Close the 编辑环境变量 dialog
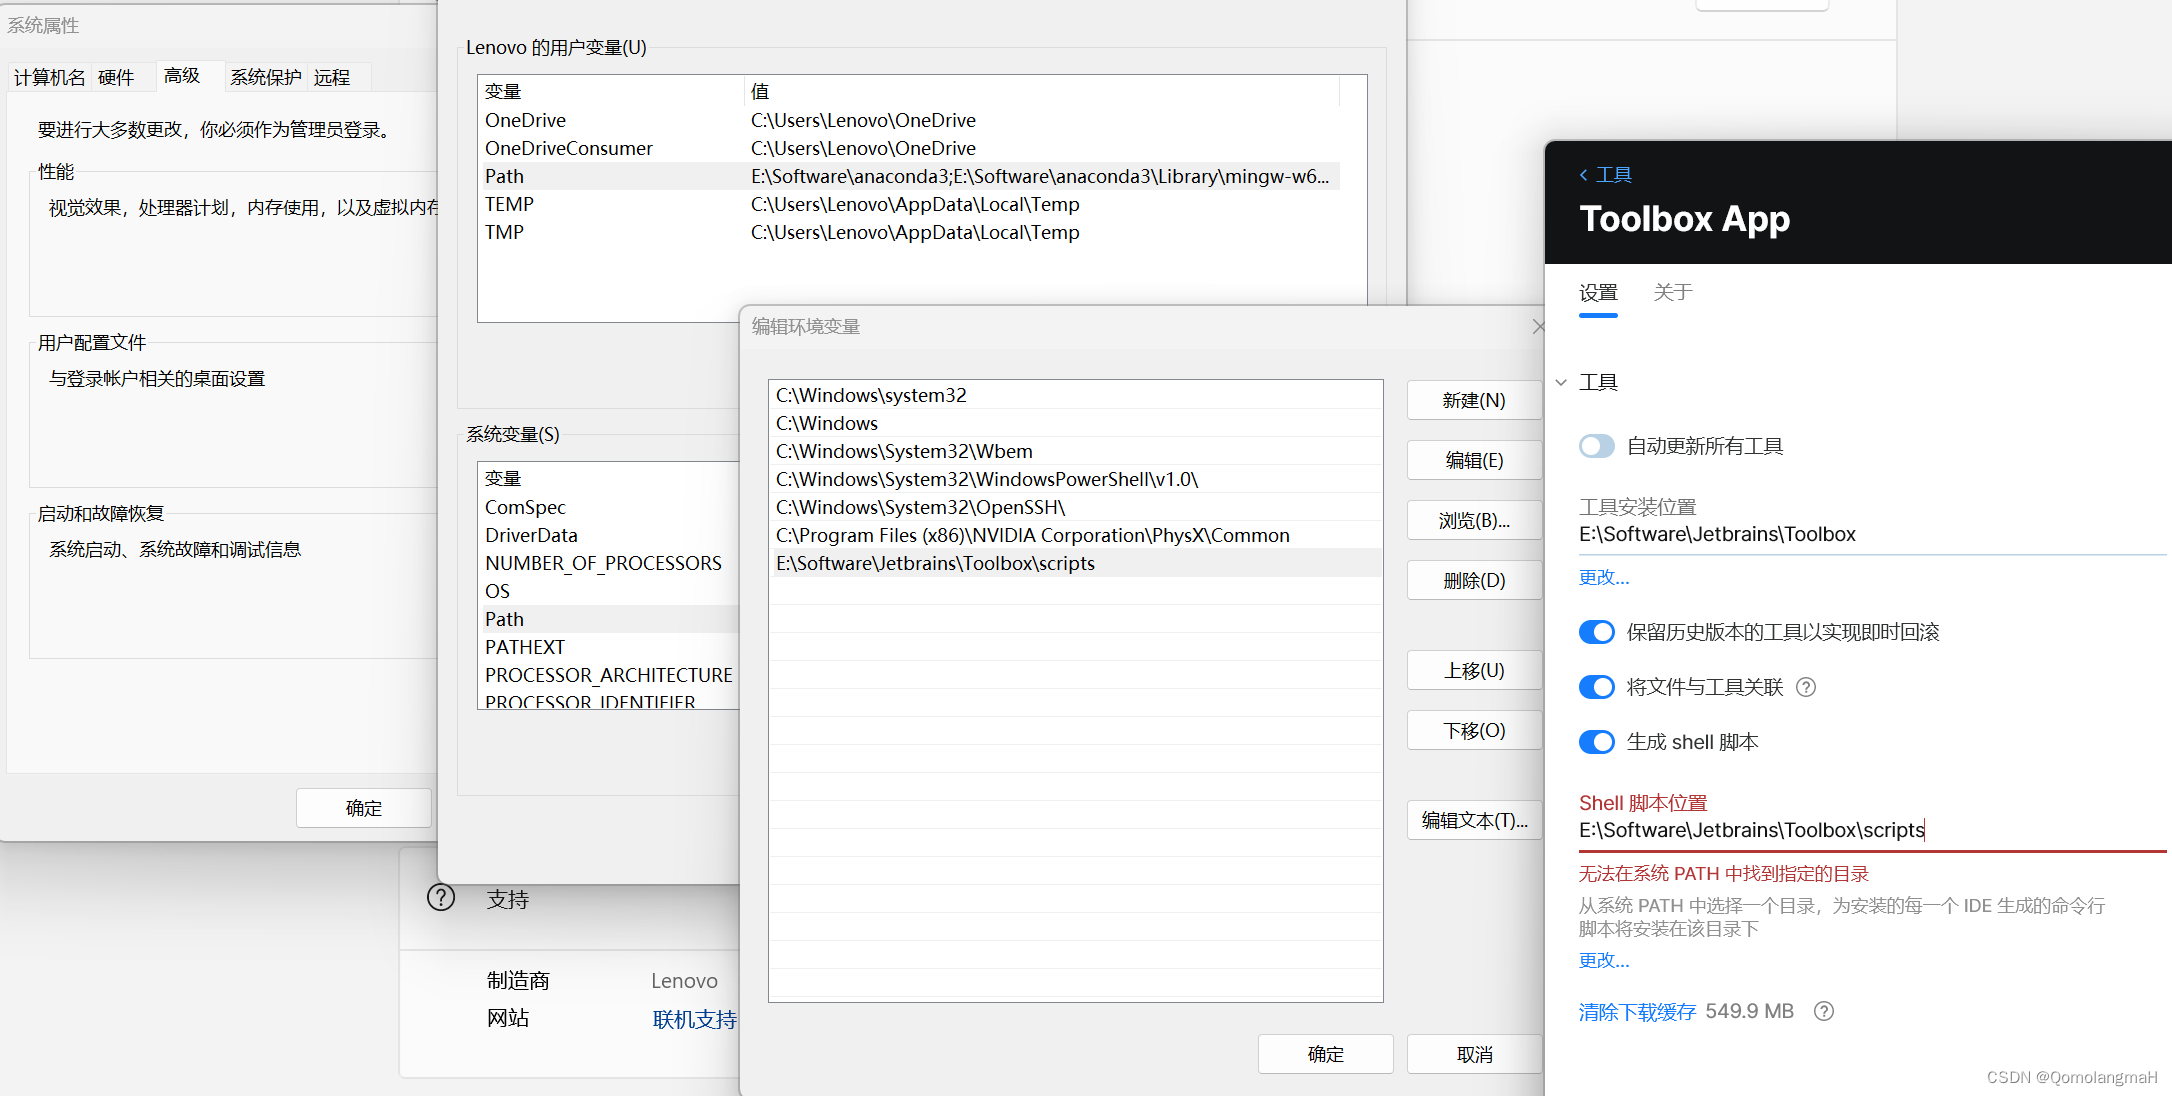Viewport: 2172px width, 1096px height. 1538,327
